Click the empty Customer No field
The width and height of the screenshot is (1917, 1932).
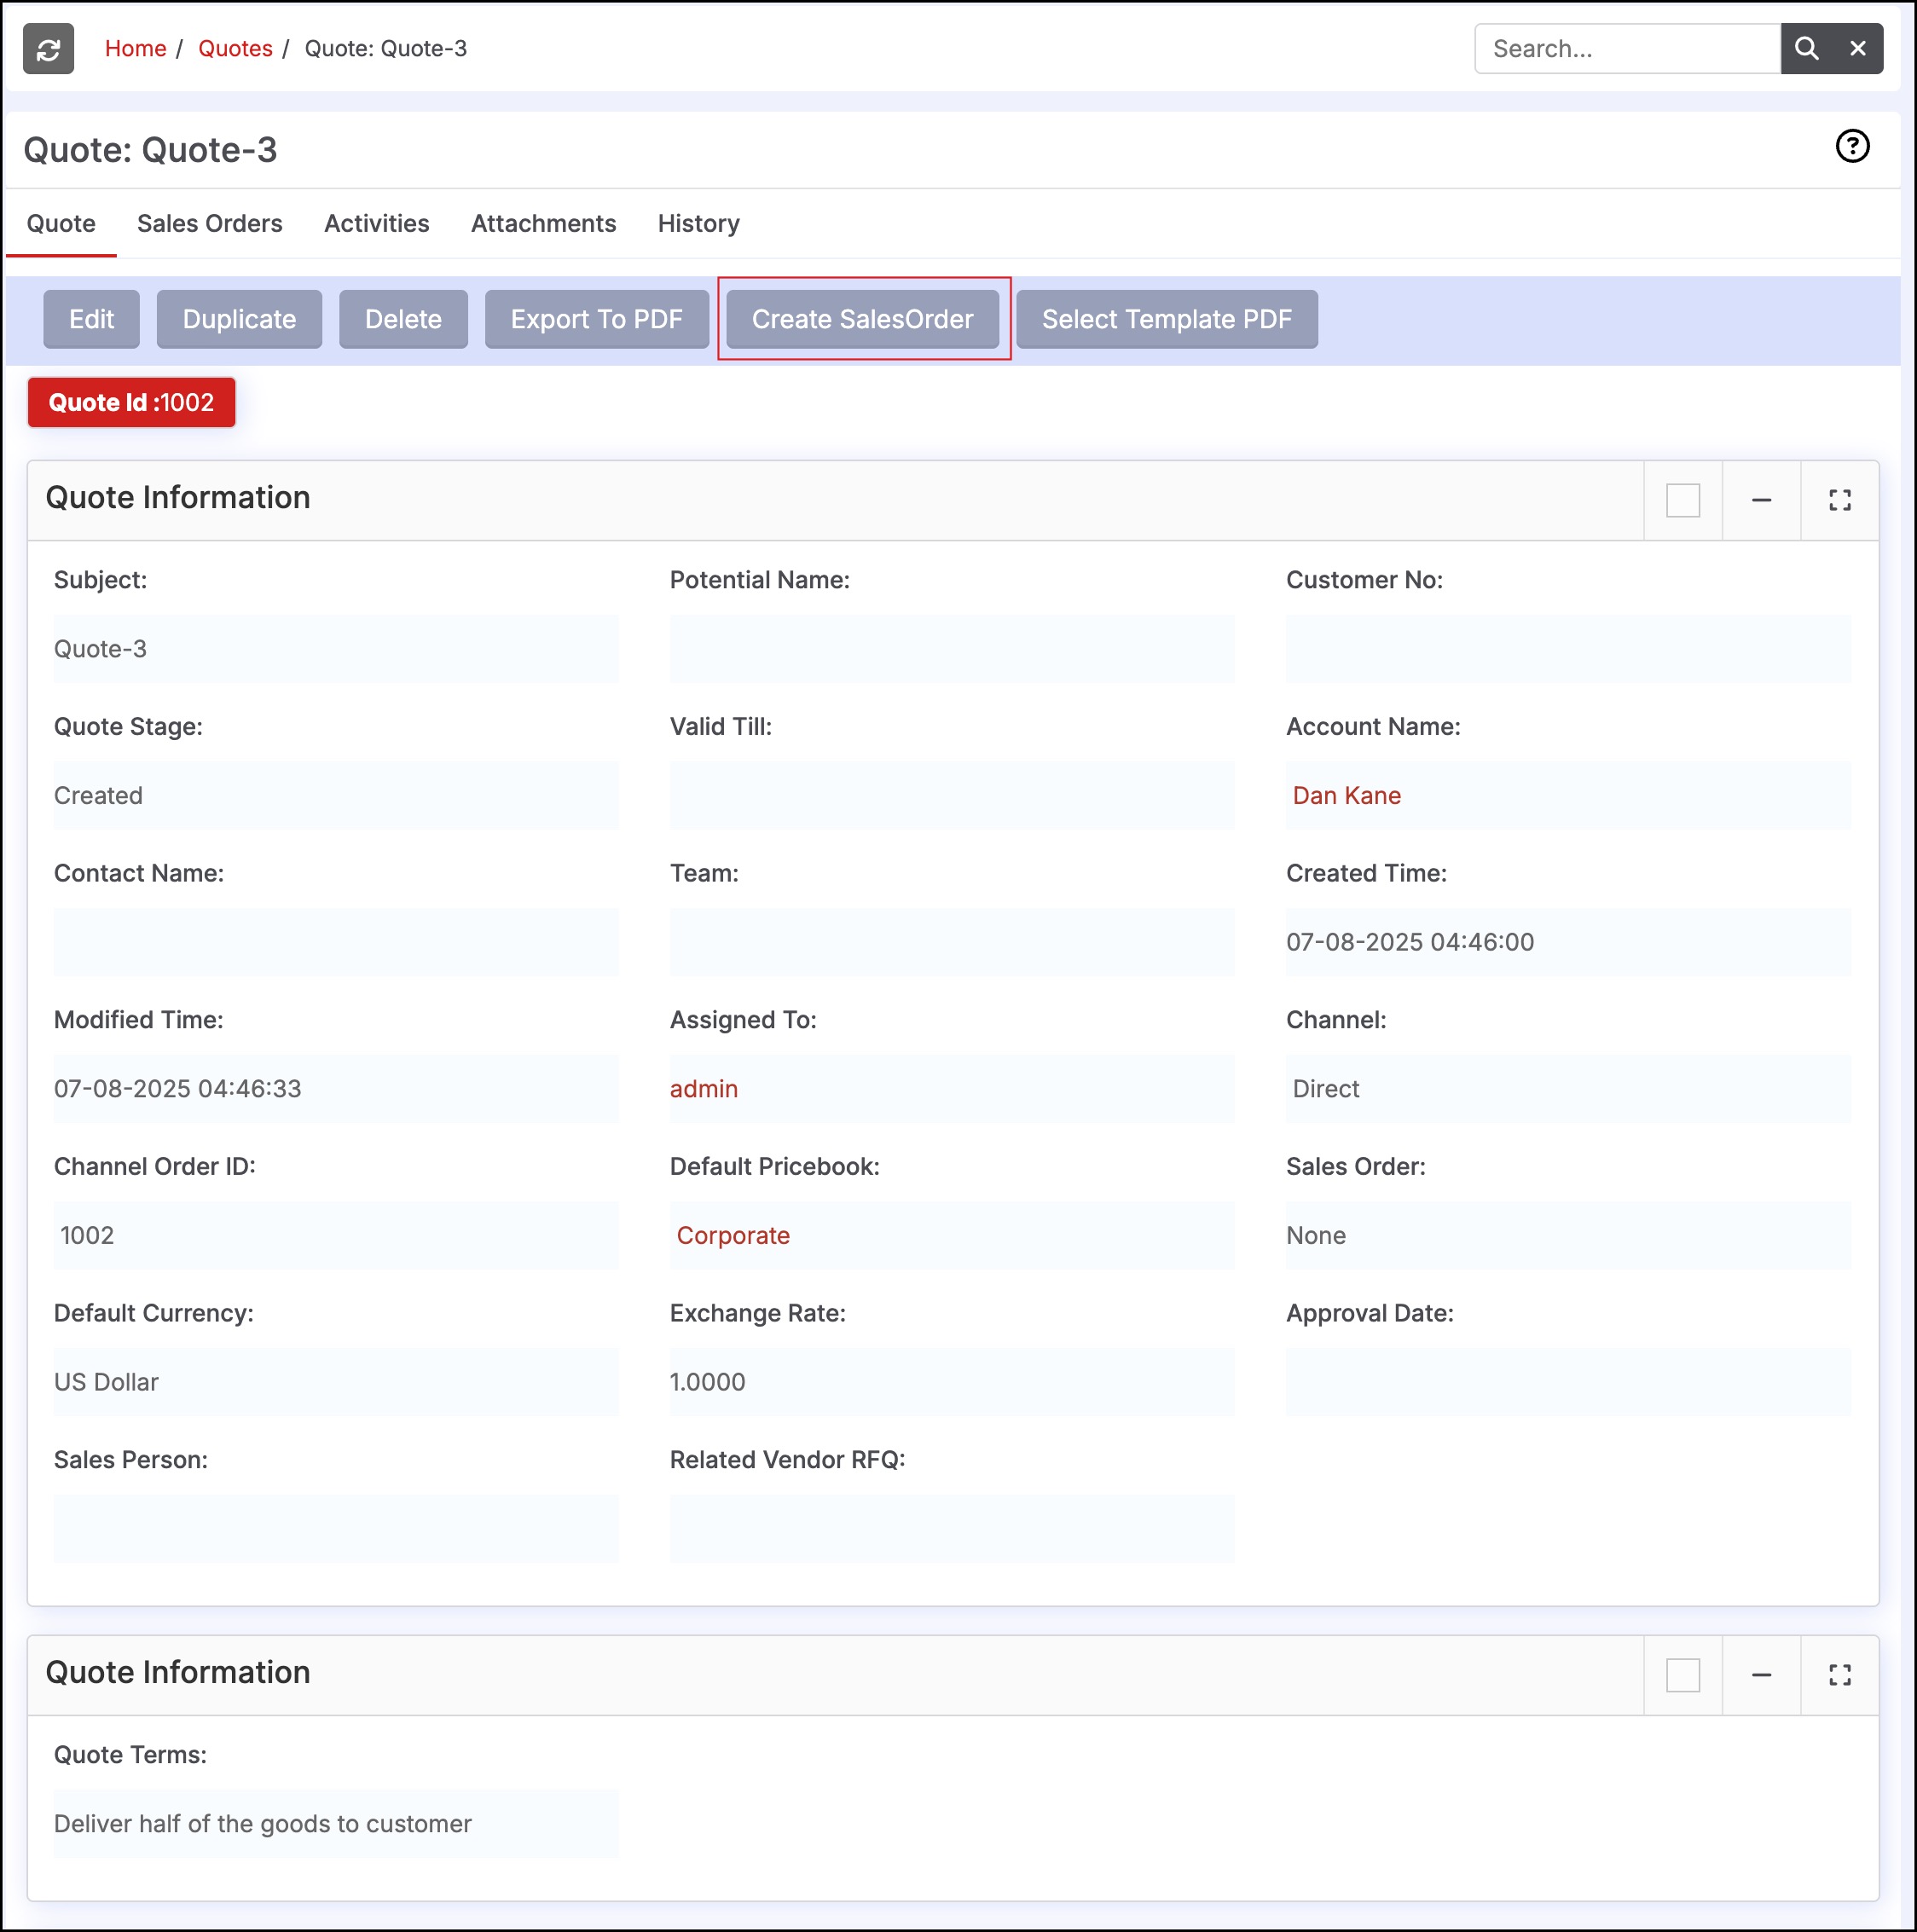click(1568, 649)
